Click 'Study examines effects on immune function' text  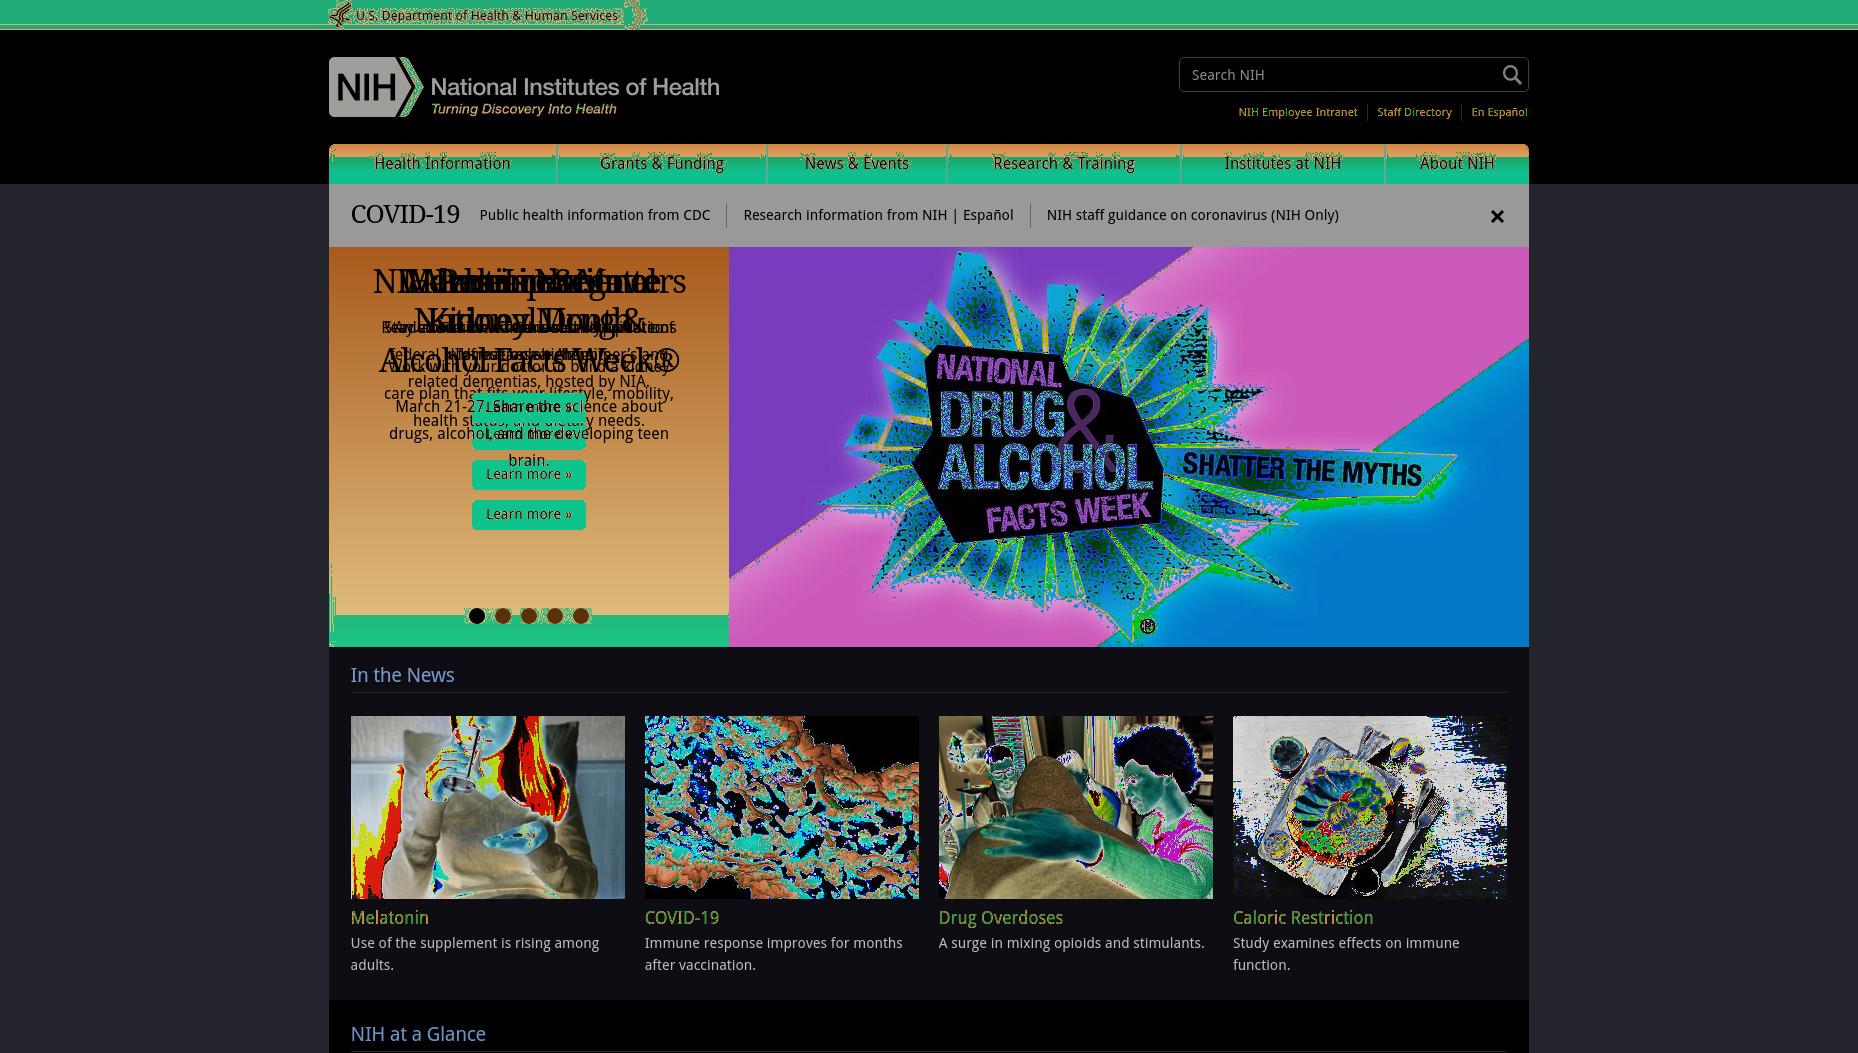pos(1346,955)
